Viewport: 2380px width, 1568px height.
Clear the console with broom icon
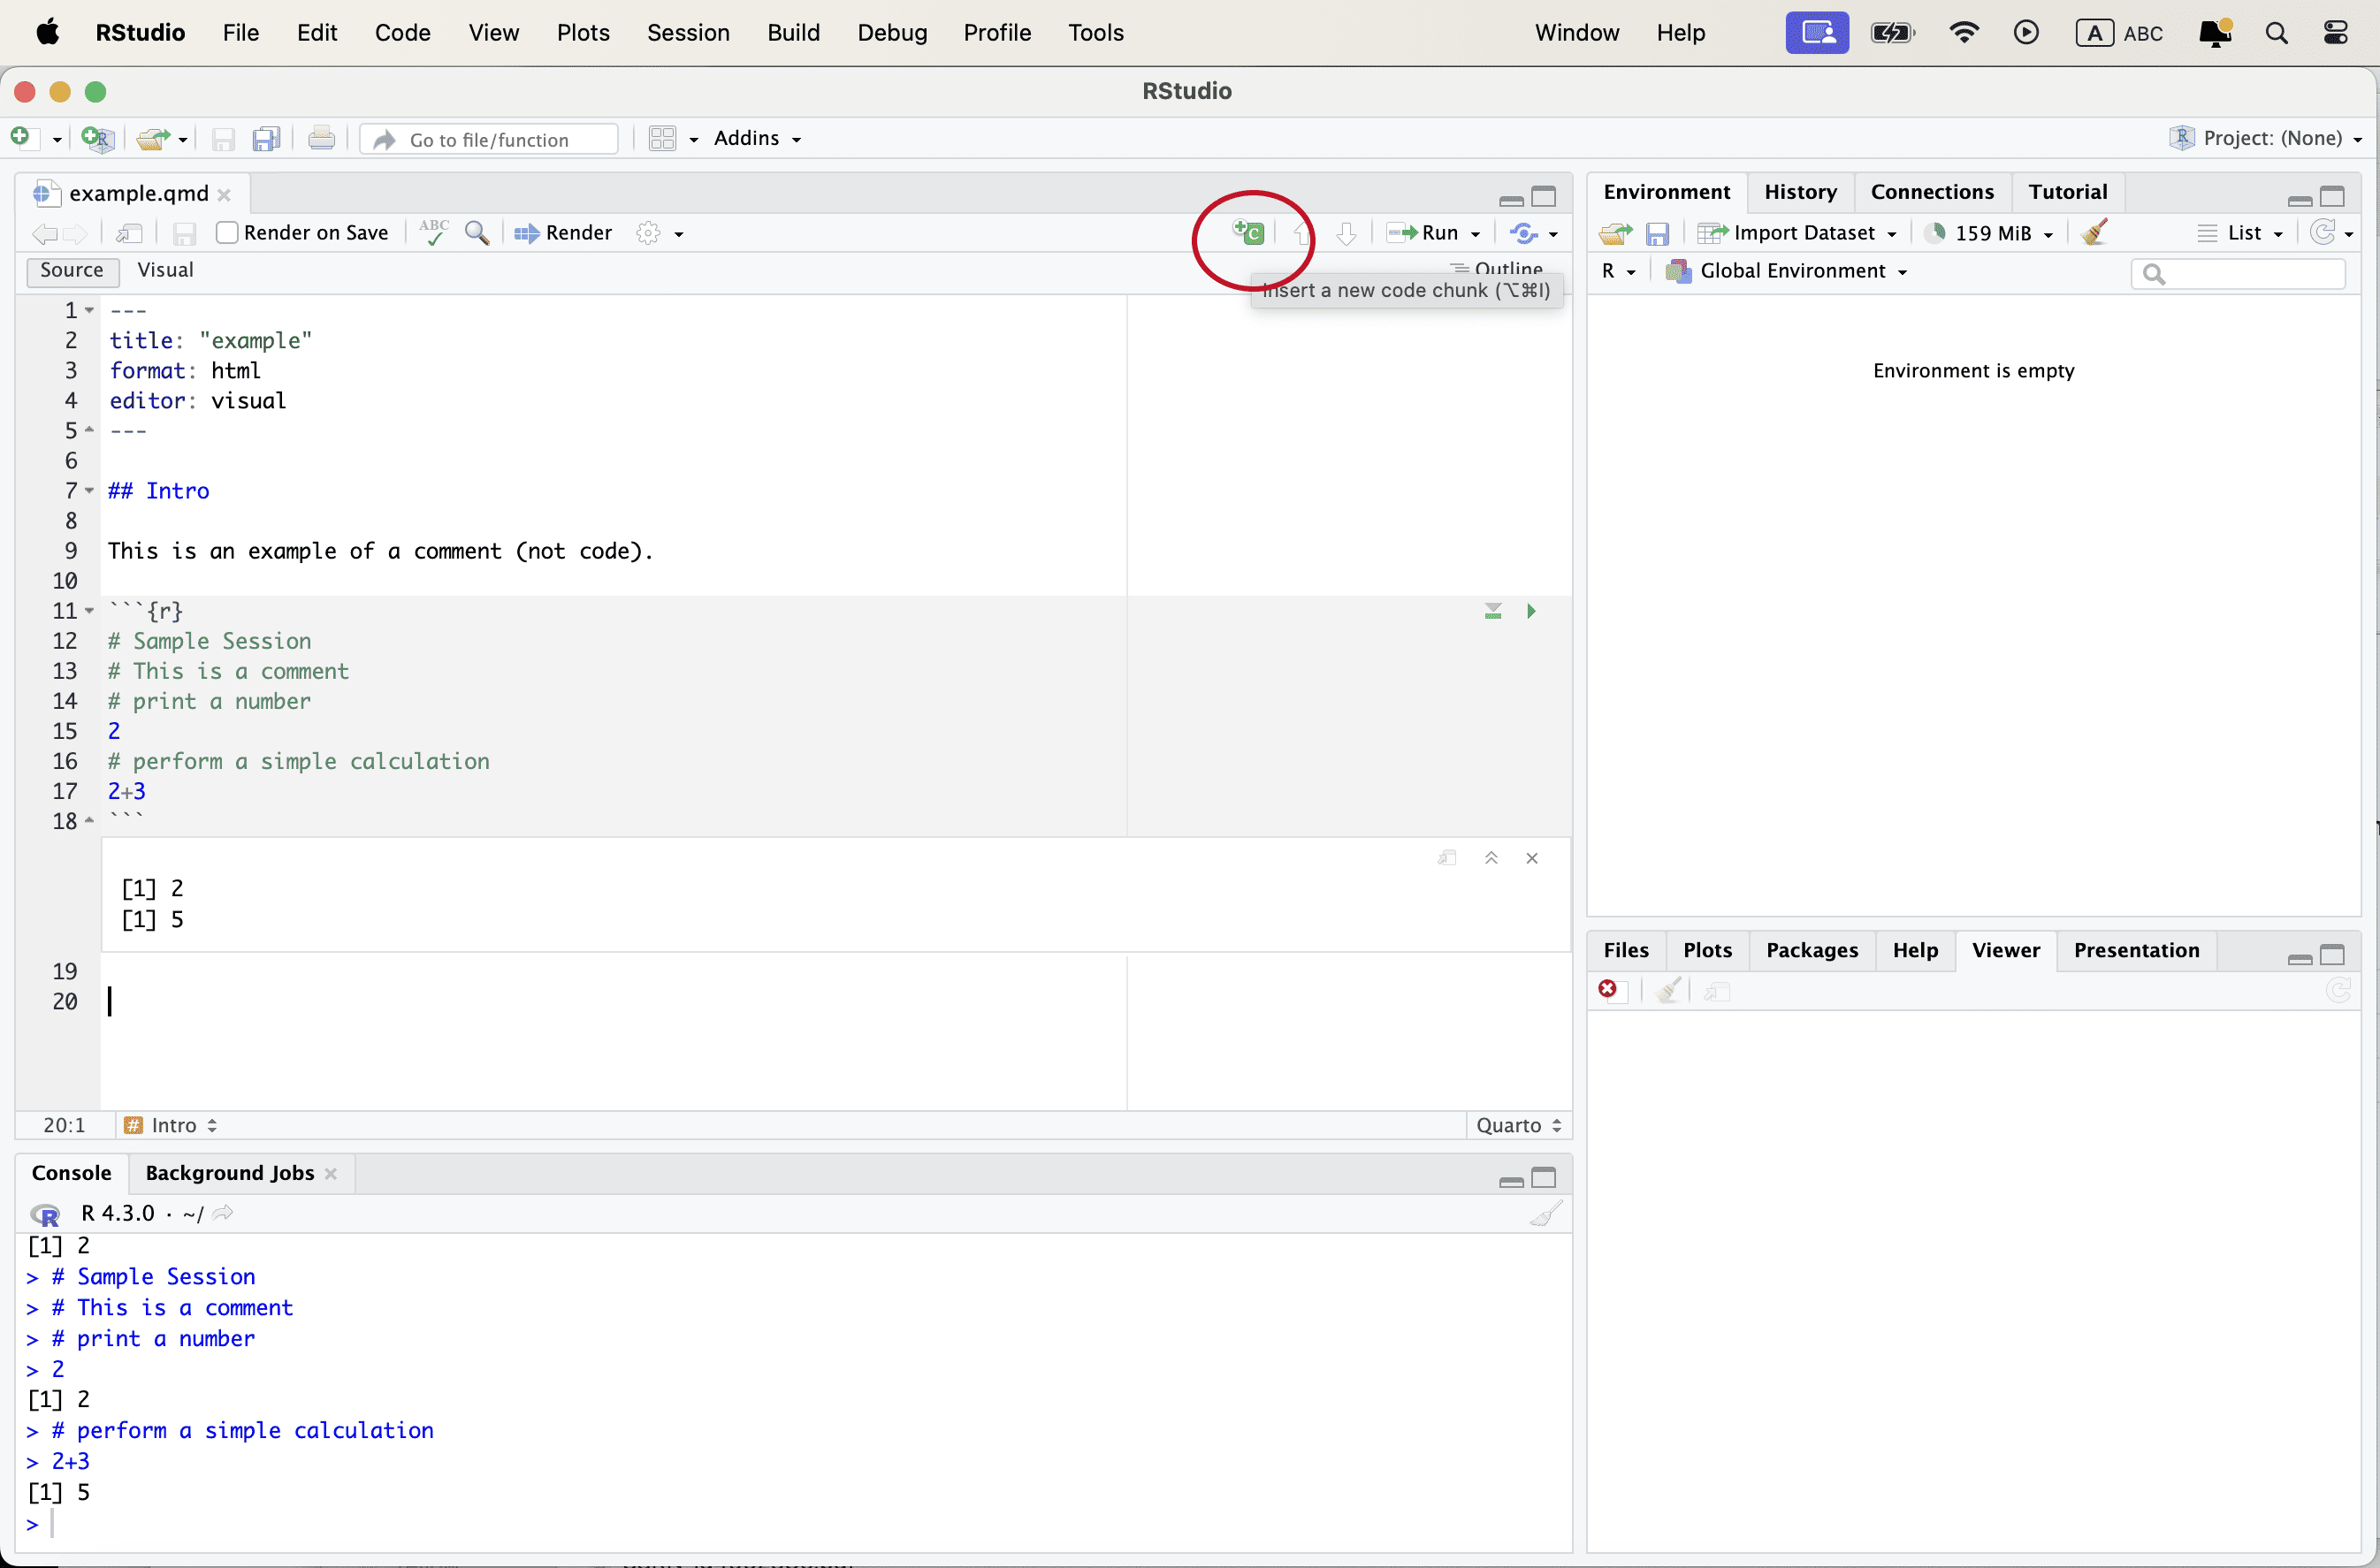pyautogui.click(x=1545, y=1214)
